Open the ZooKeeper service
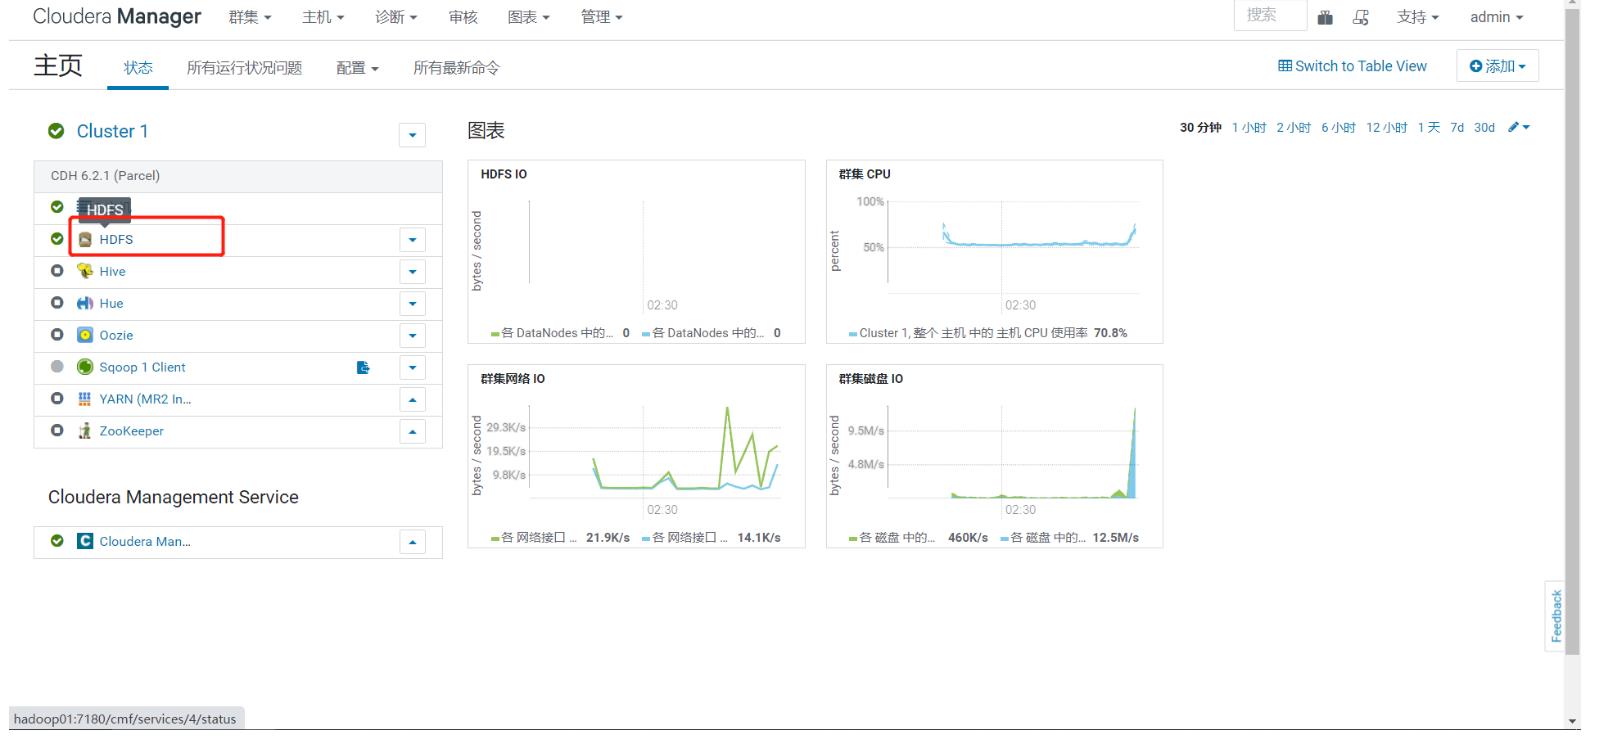This screenshot has height=739, width=1610. pos(131,431)
